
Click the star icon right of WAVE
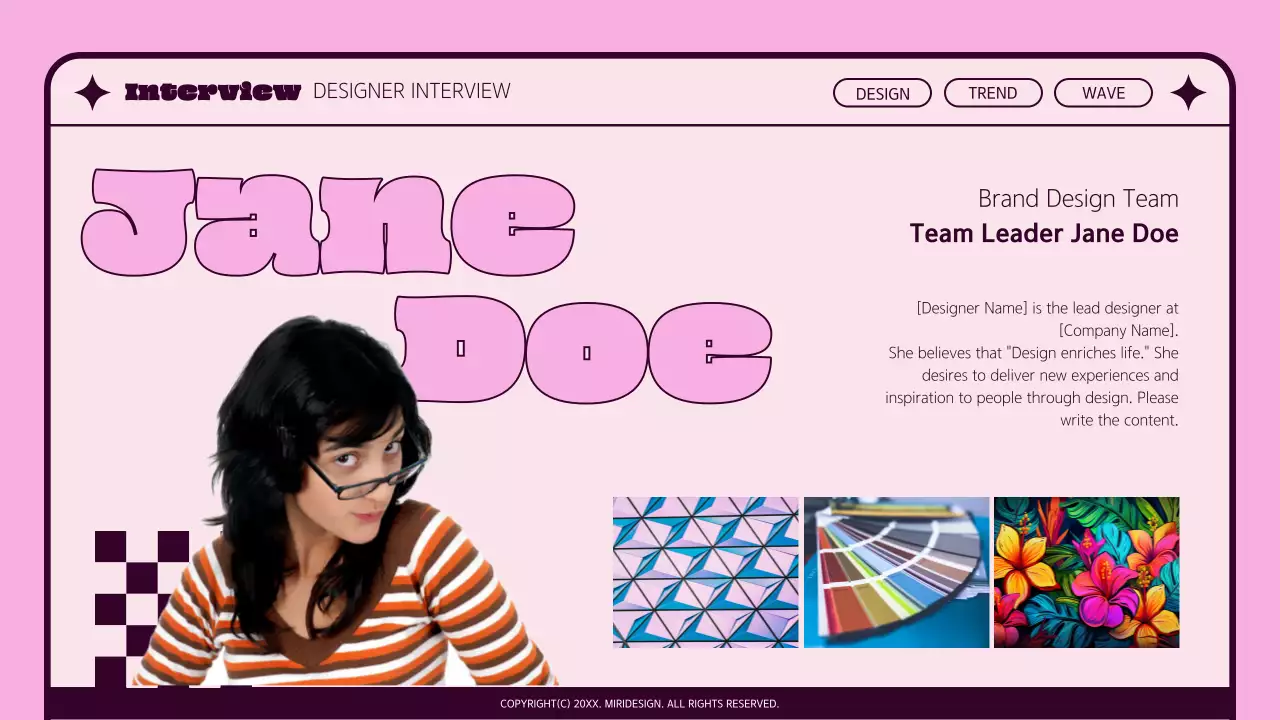click(x=1188, y=93)
